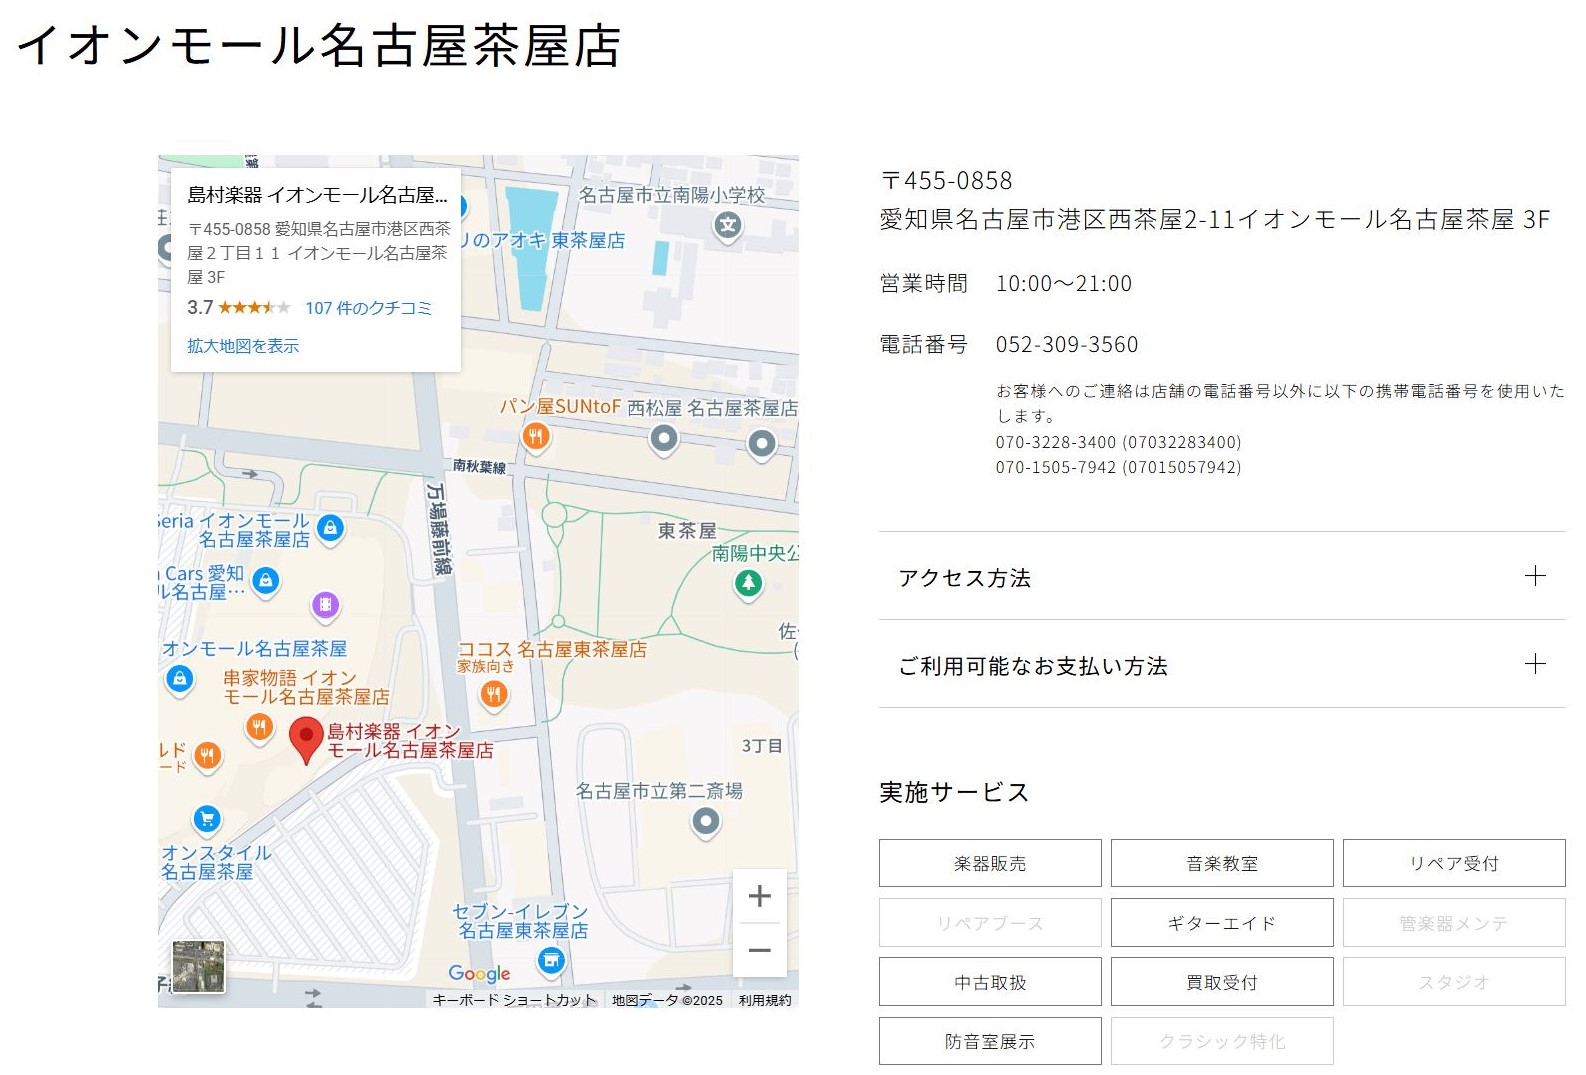Click the イオンスタイル shopping cart marker
This screenshot has height=1075, width=1586.
[x=207, y=820]
